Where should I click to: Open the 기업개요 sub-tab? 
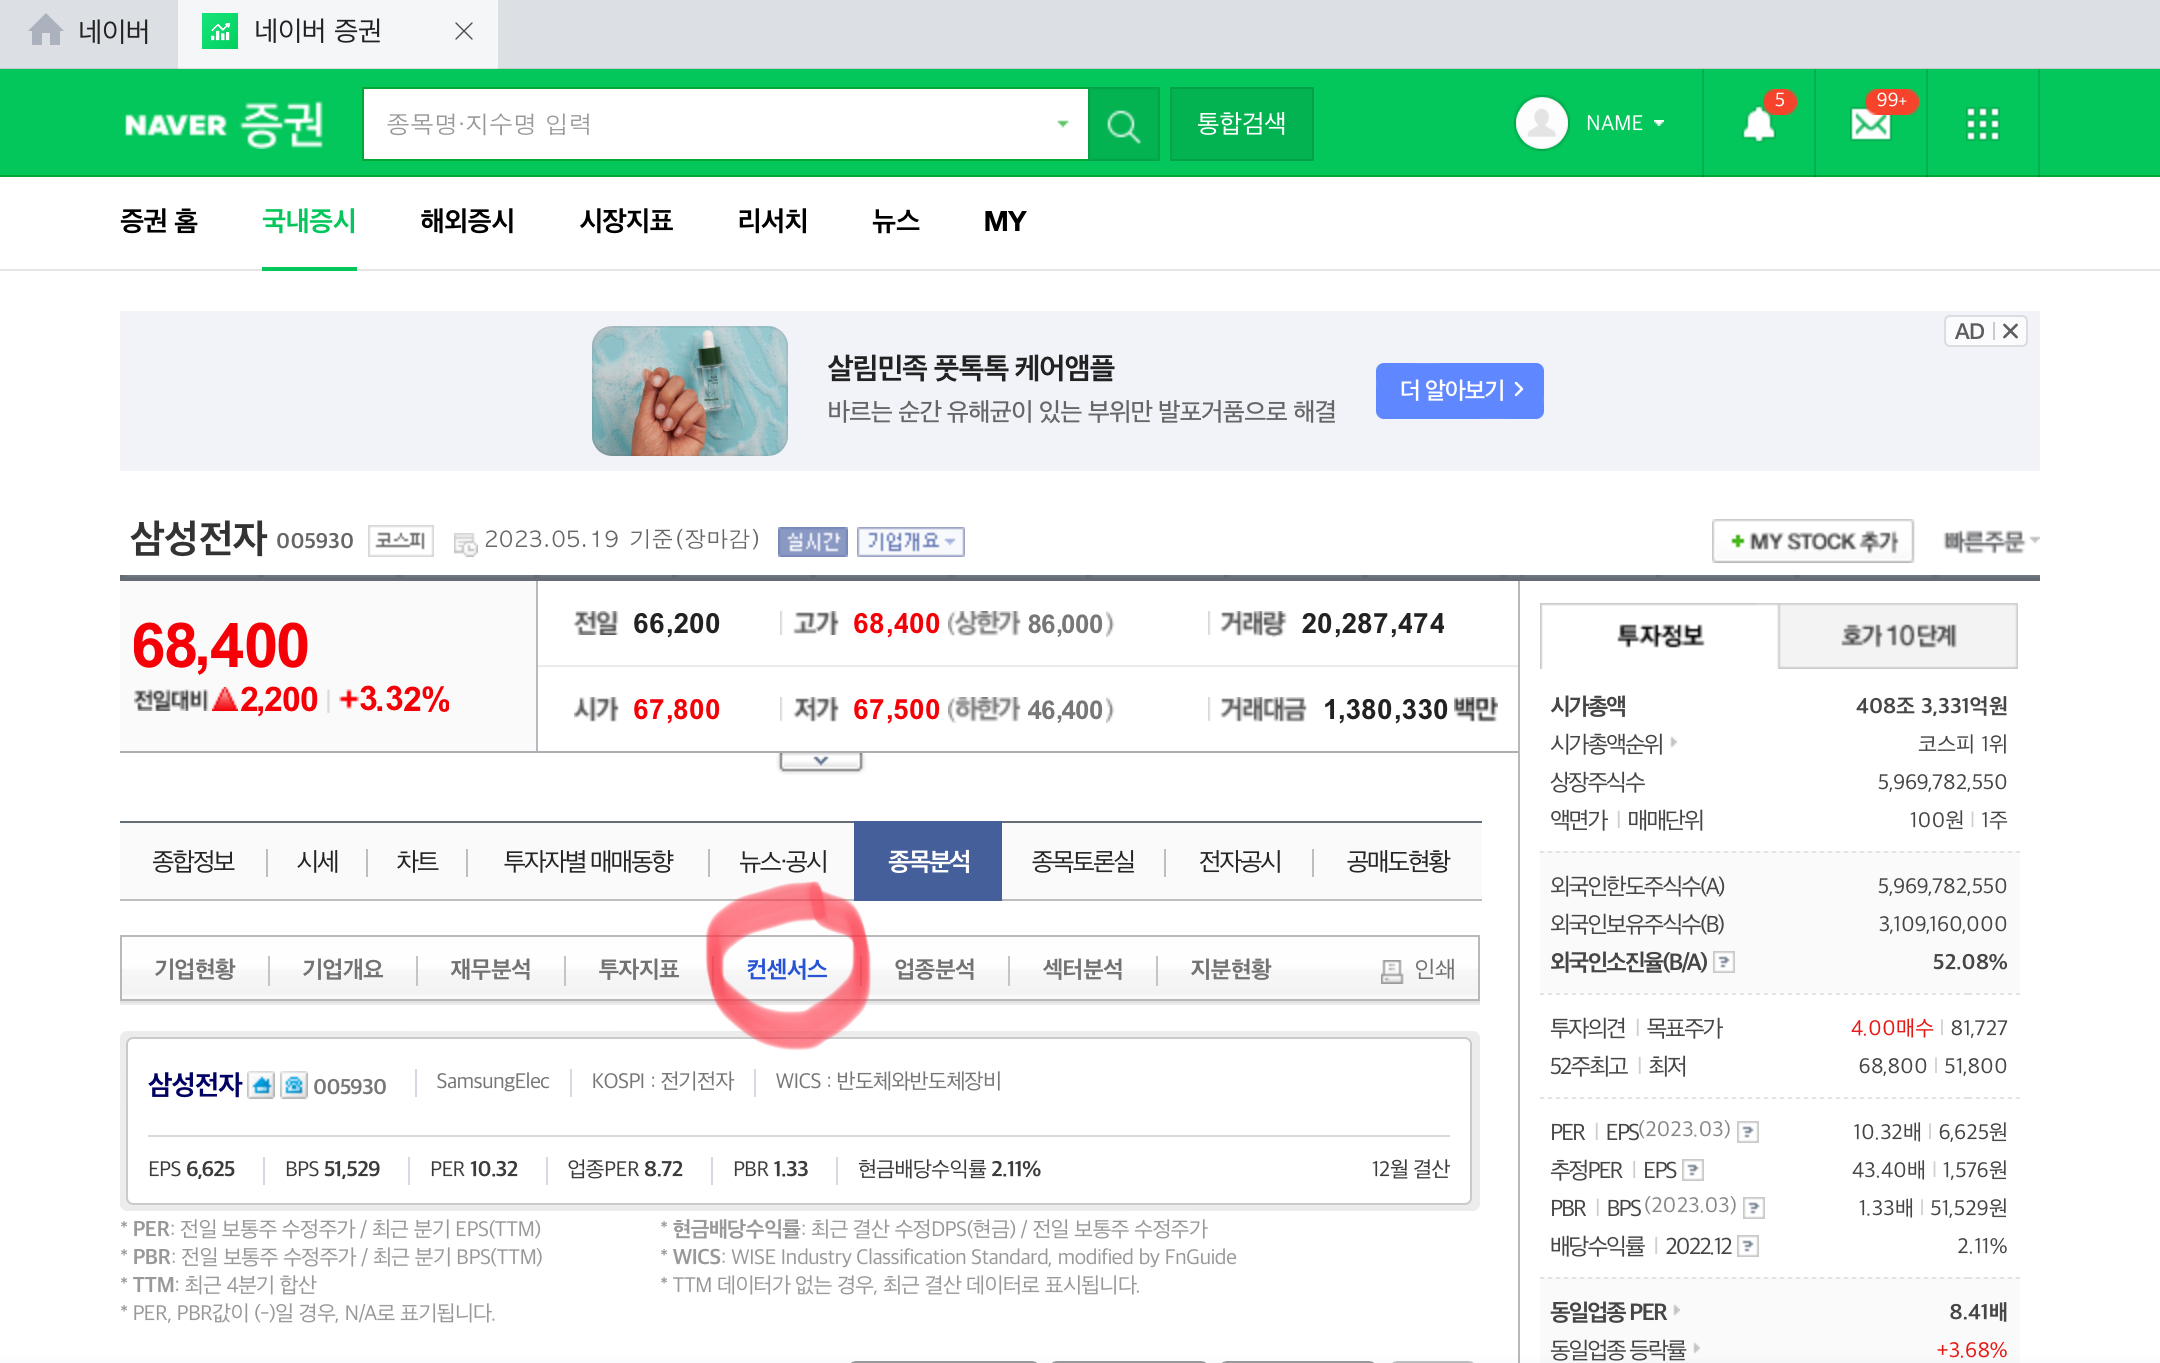(343, 969)
